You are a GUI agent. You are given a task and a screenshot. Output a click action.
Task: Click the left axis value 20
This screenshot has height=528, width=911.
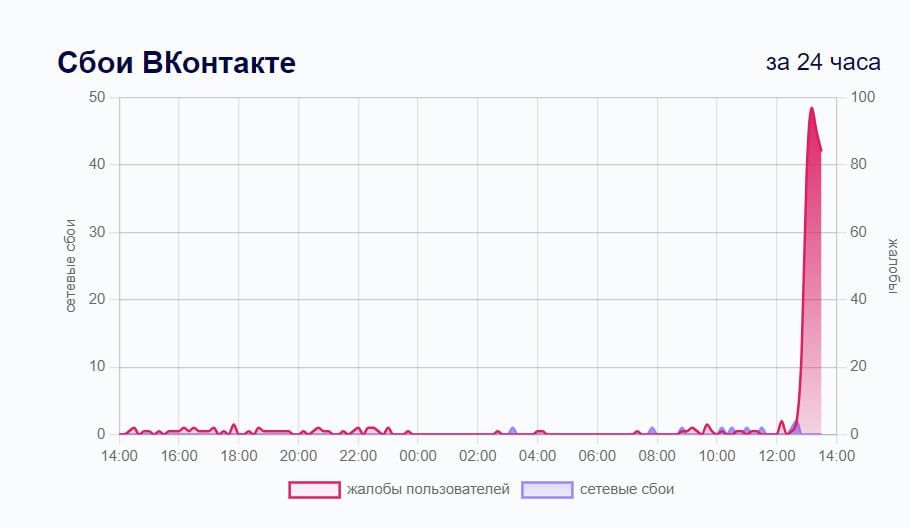click(97, 299)
